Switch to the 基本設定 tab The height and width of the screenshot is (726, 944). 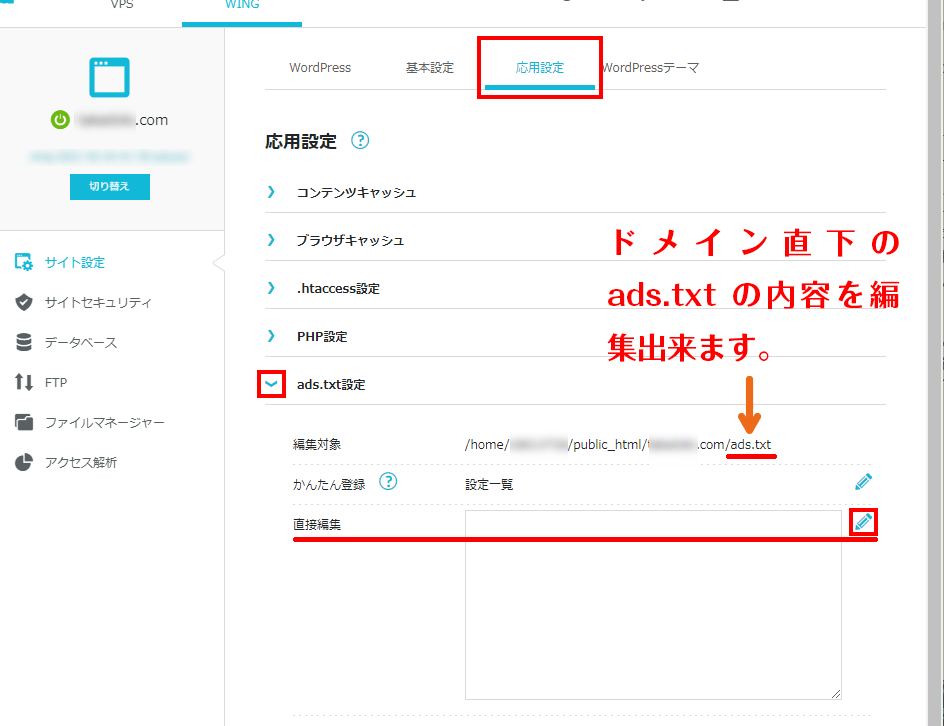tap(430, 67)
